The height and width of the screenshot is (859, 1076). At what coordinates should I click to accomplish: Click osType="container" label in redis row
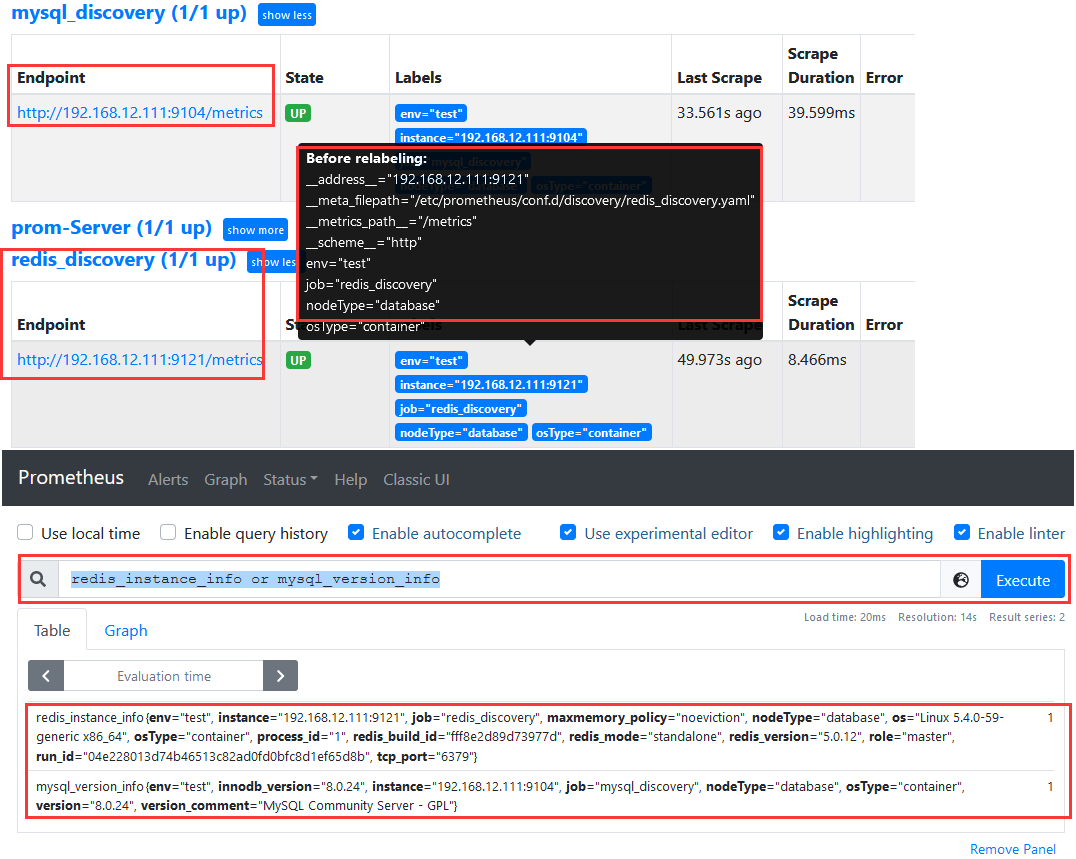(x=592, y=432)
